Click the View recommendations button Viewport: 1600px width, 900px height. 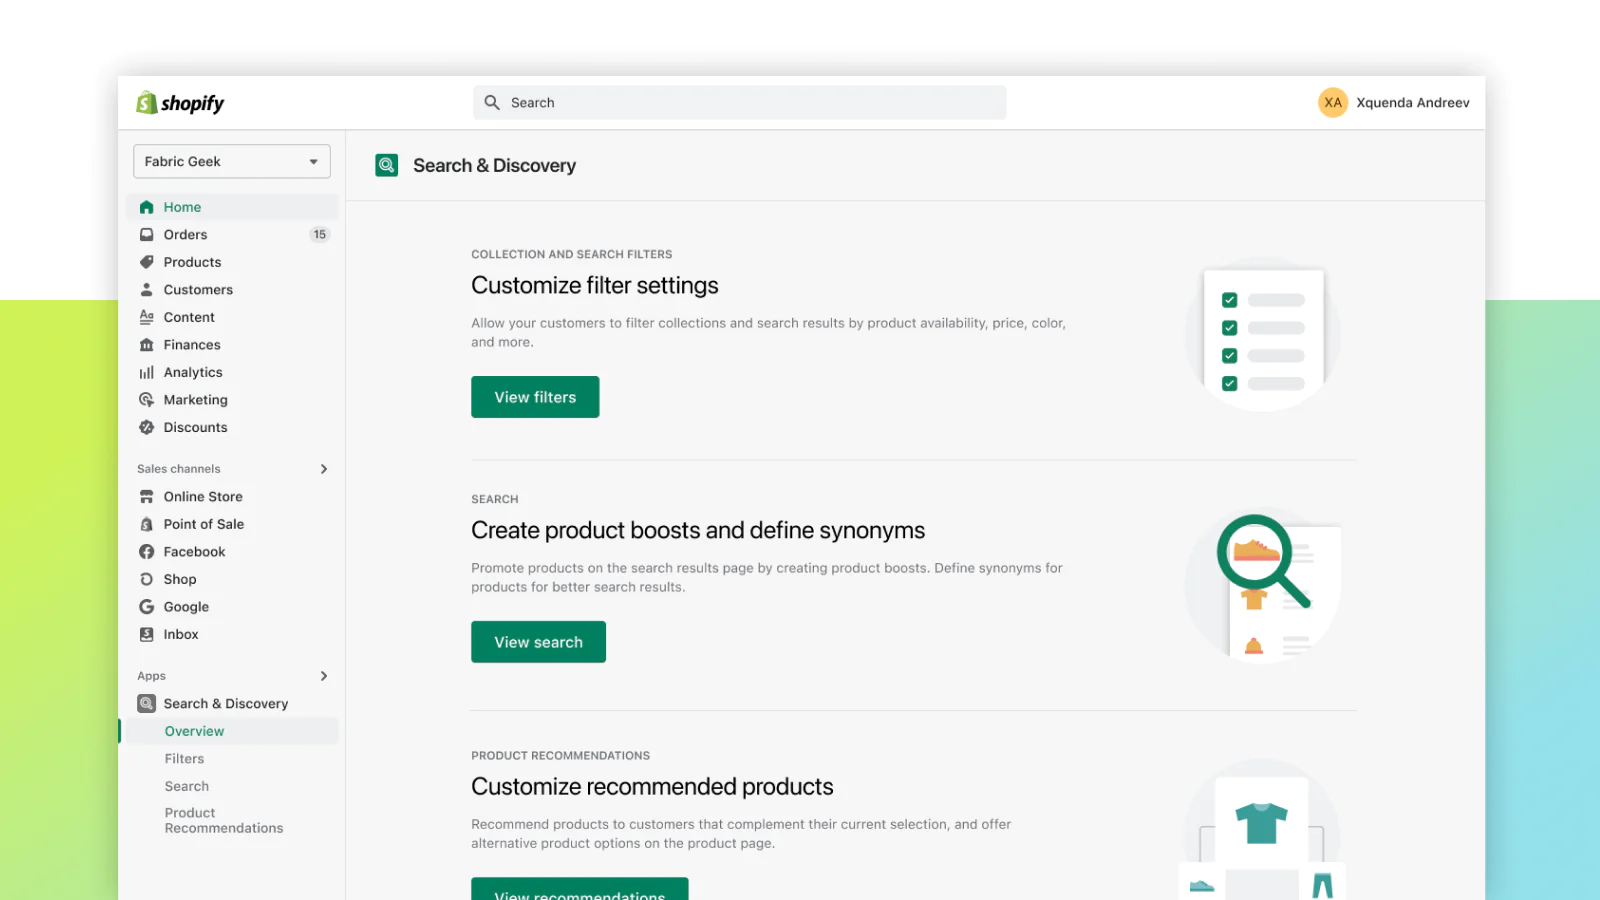click(579, 890)
